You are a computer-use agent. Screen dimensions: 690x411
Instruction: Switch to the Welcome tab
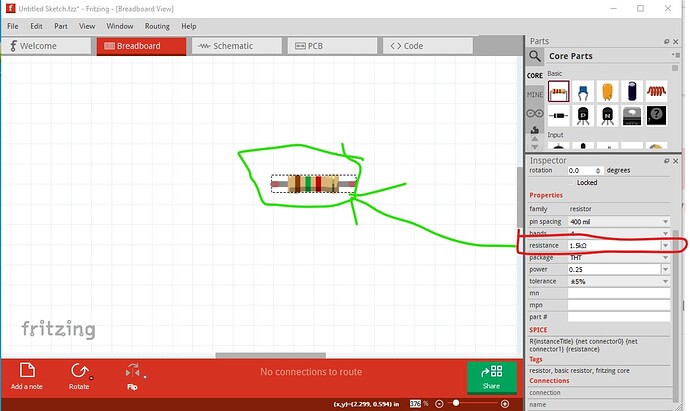tap(46, 46)
